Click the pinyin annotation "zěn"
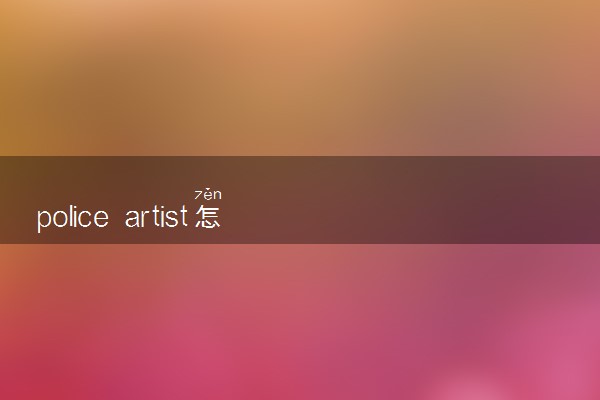This screenshot has width=600, height=400. (208, 194)
